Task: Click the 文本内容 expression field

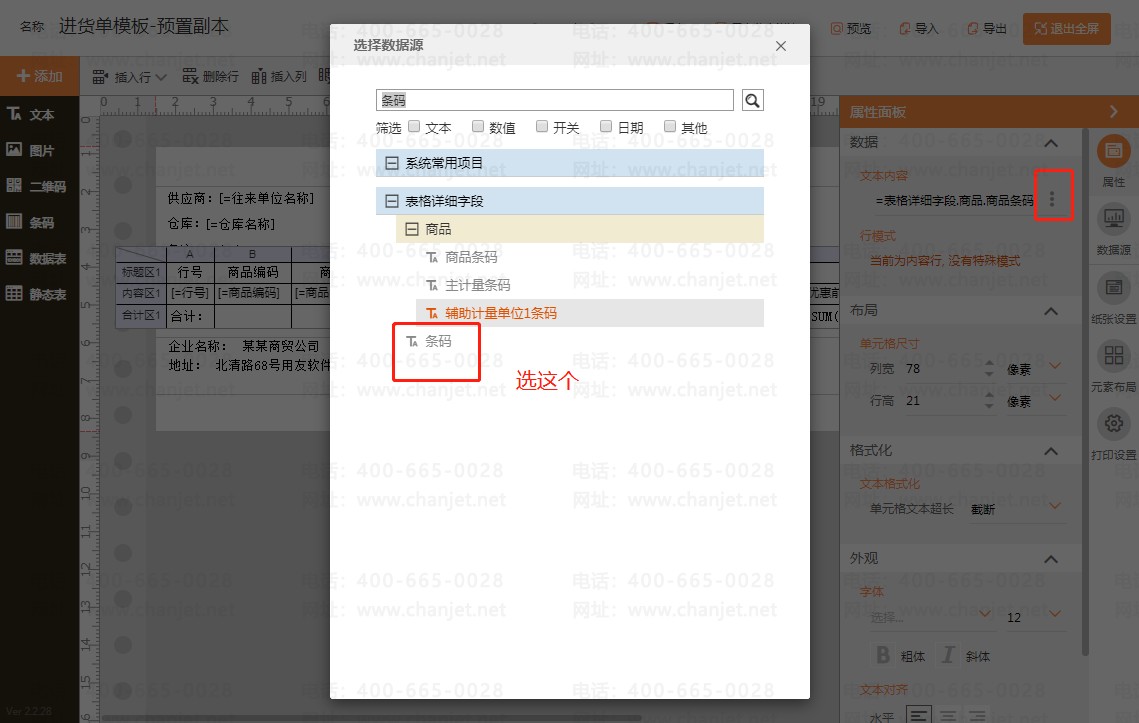Action: click(x=954, y=200)
